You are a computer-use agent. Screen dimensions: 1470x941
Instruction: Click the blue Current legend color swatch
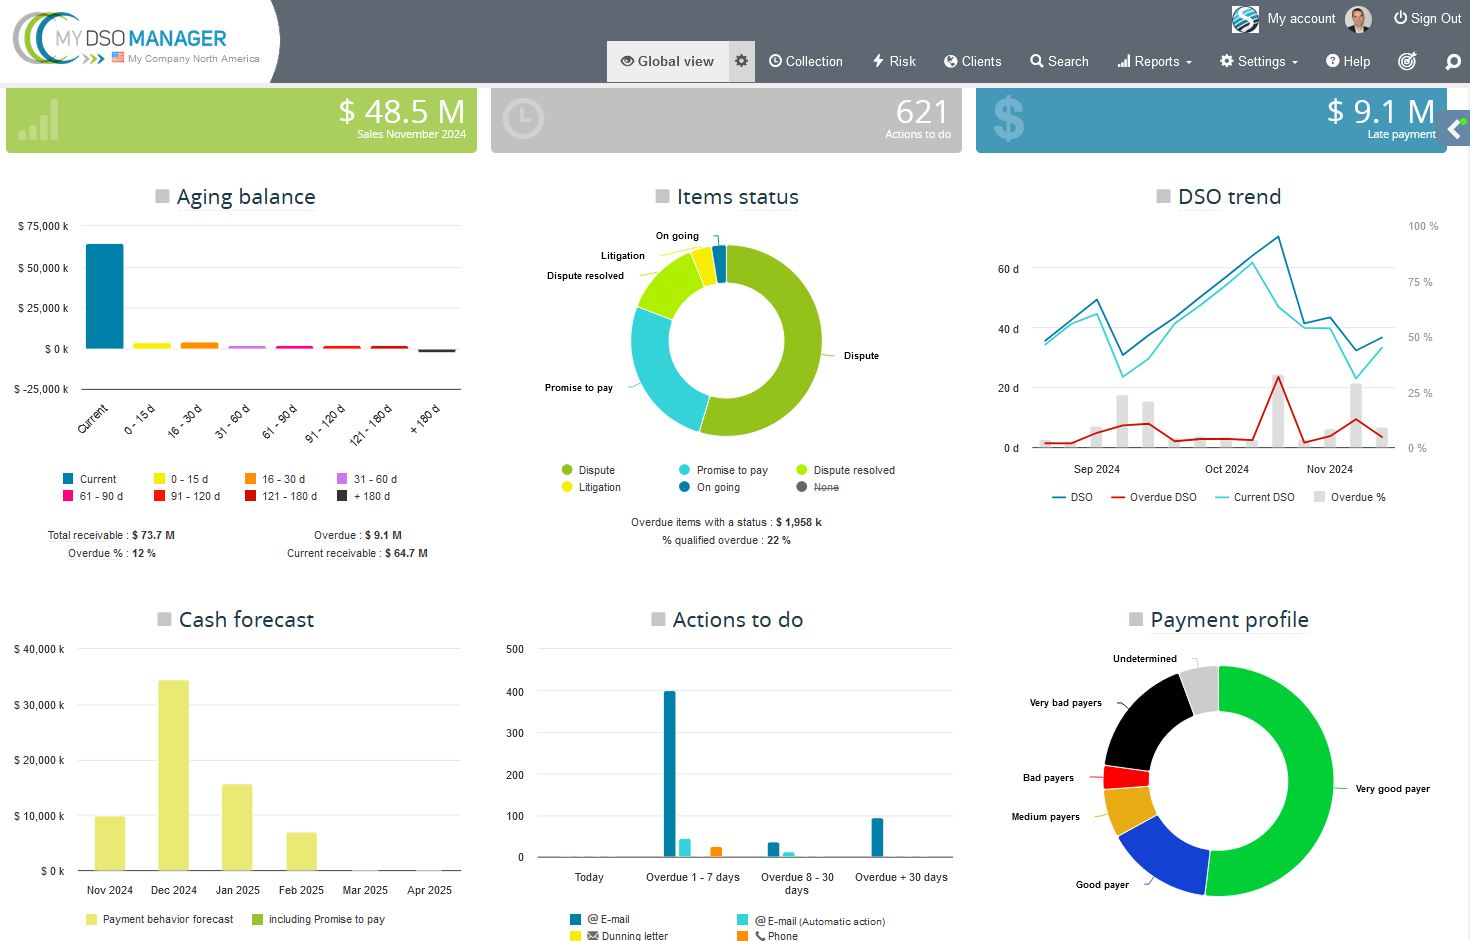point(68,479)
